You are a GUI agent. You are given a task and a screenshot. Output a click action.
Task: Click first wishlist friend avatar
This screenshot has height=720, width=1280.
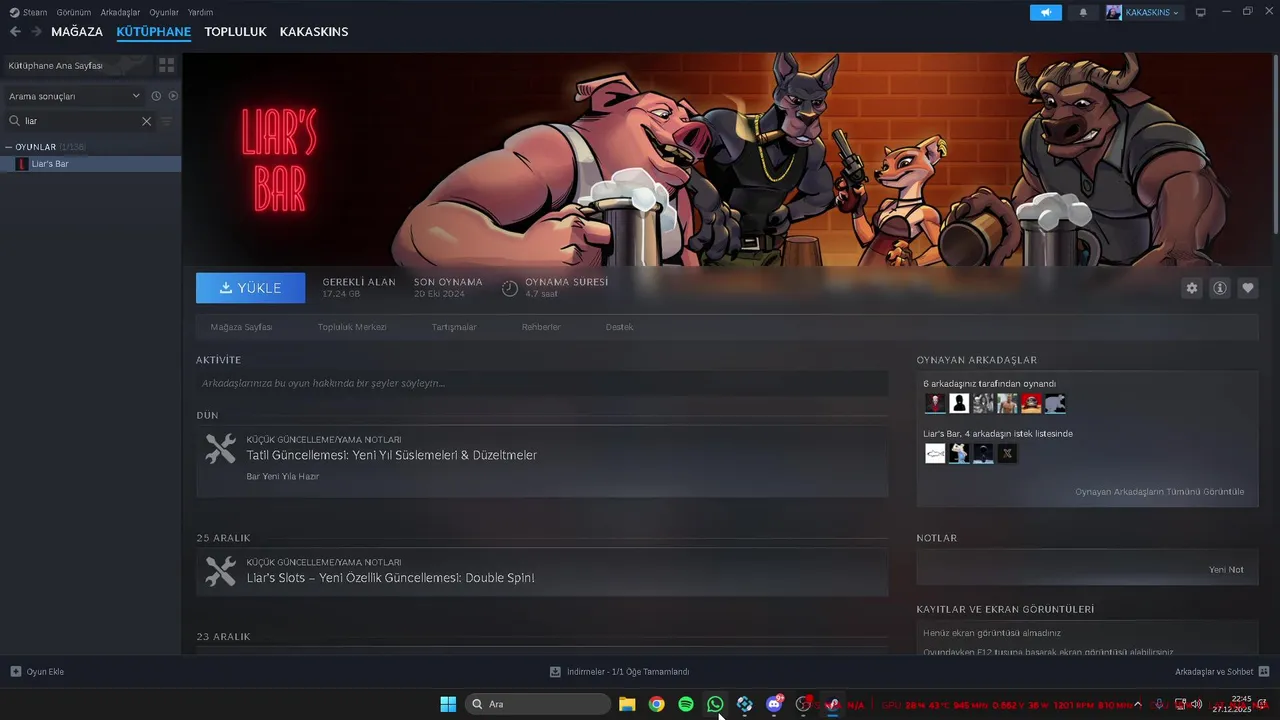(x=935, y=453)
